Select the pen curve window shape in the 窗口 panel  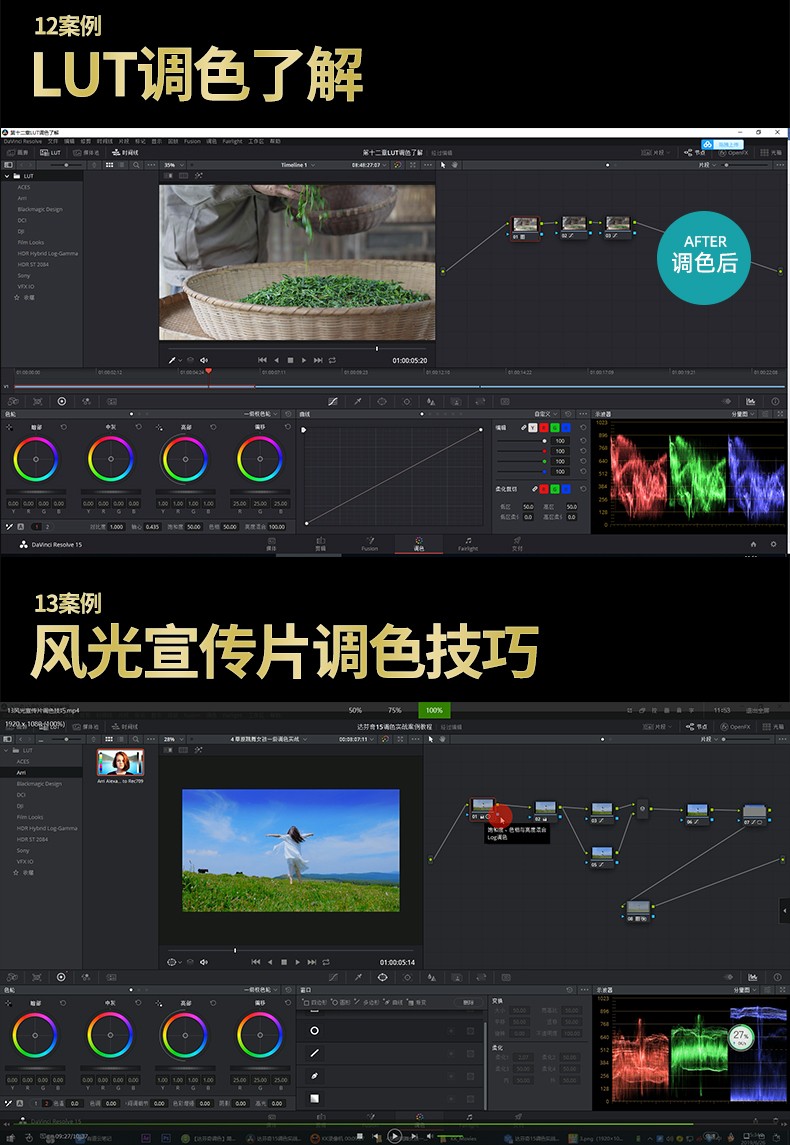pos(314,1076)
